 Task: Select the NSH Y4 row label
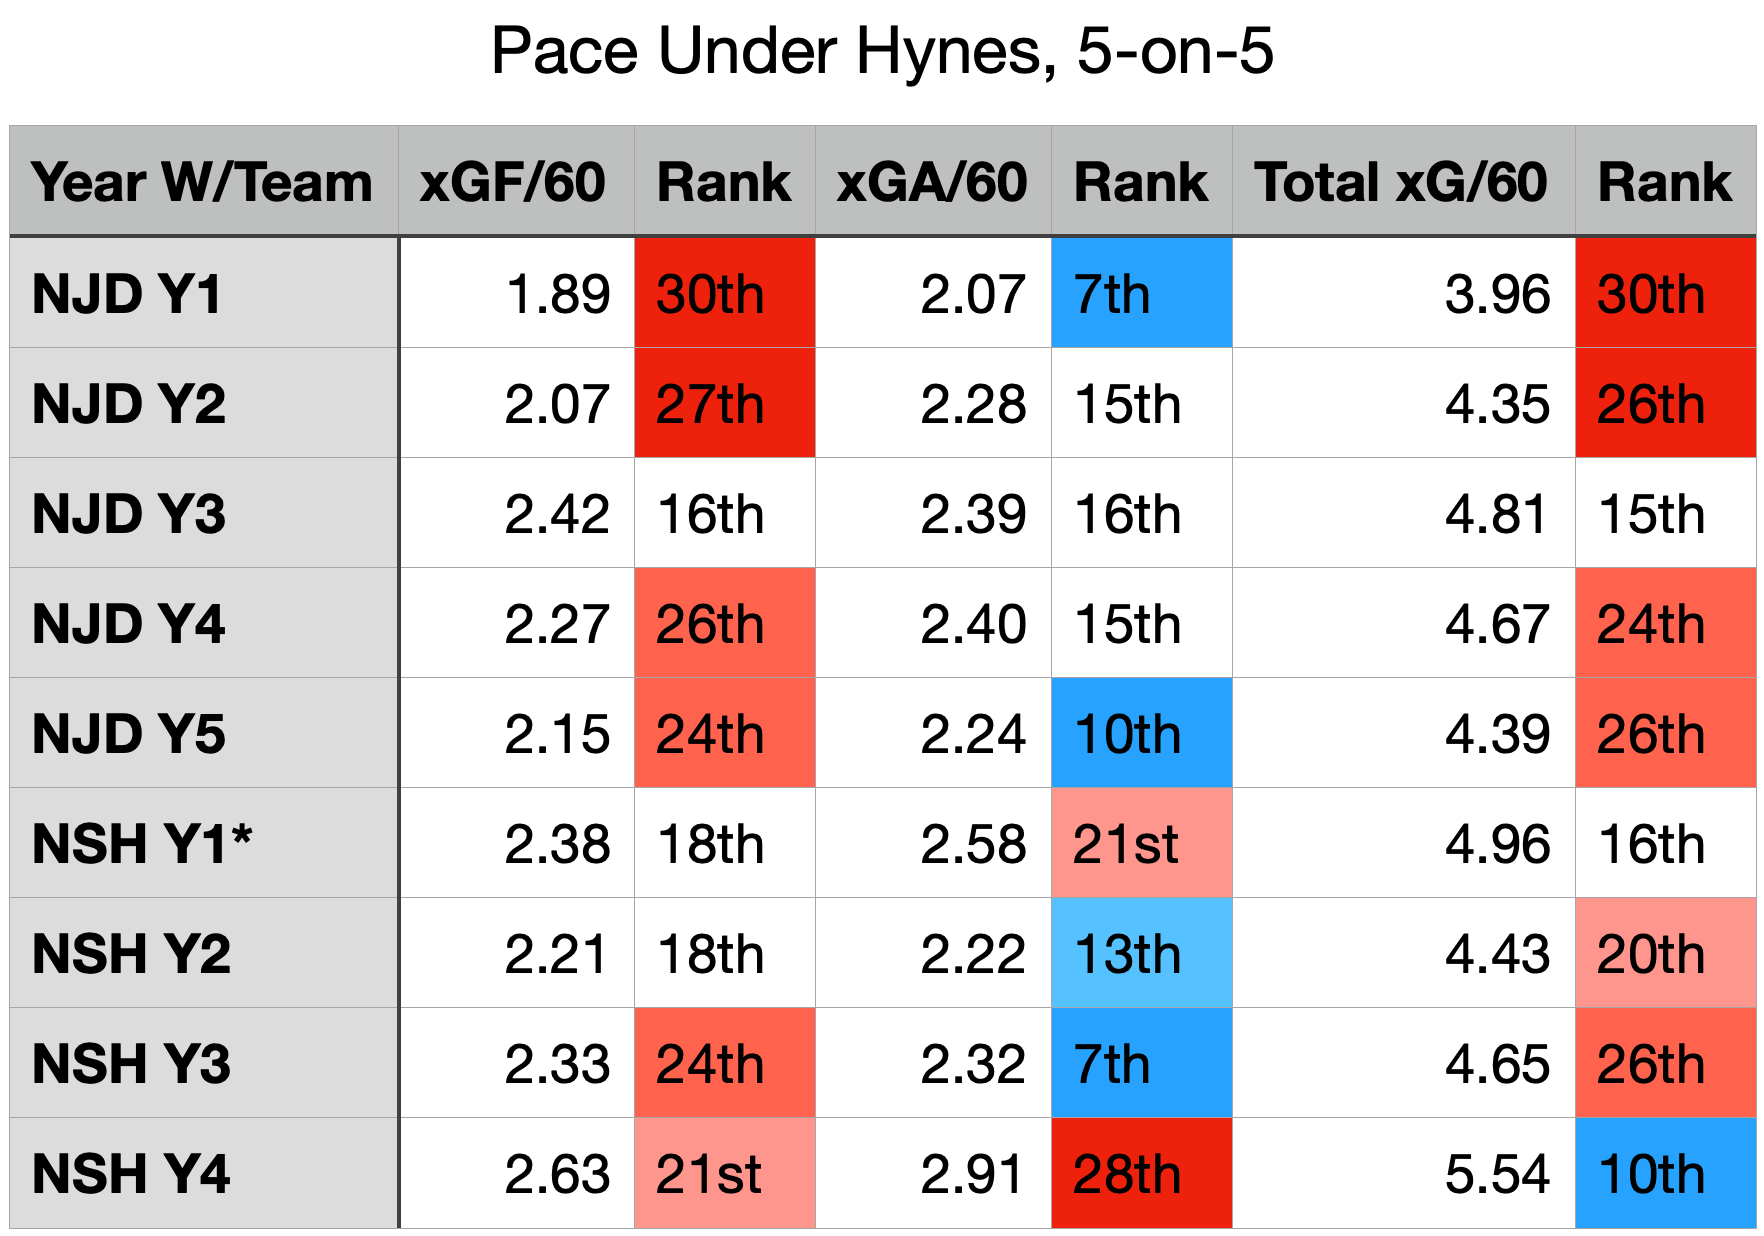(132, 1174)
